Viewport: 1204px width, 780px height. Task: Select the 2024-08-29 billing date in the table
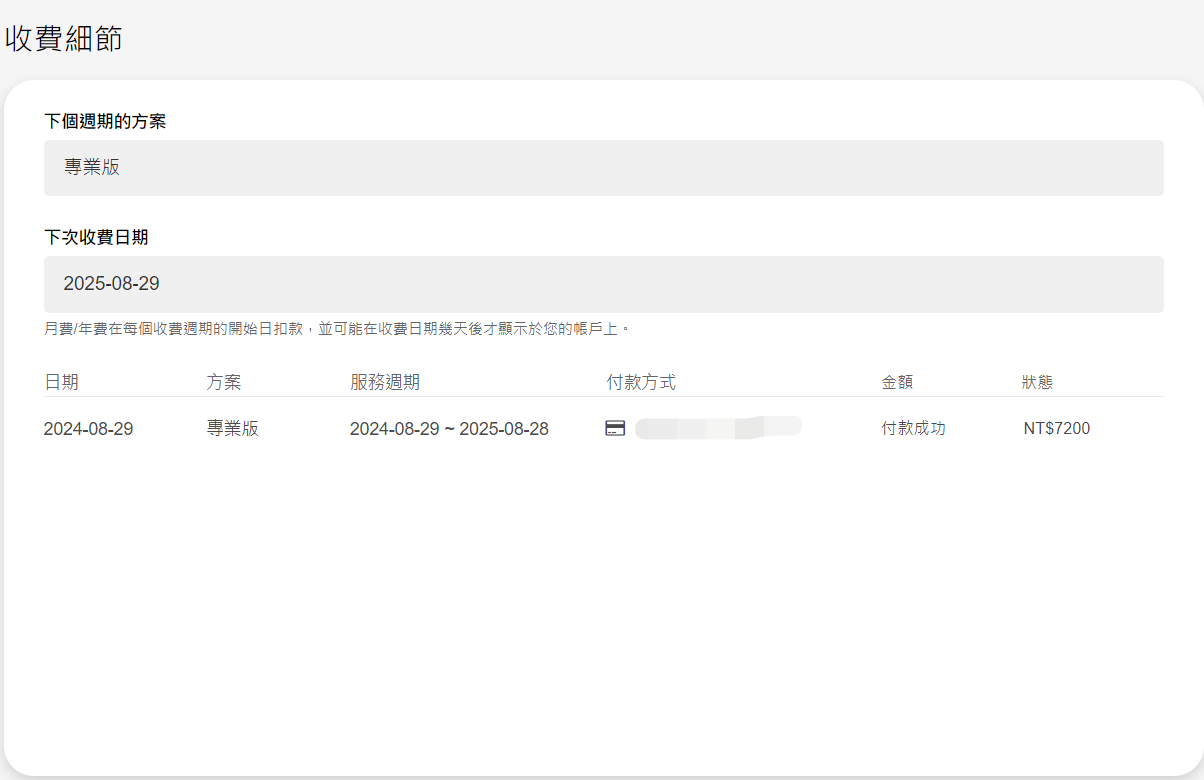click(86, 428)
